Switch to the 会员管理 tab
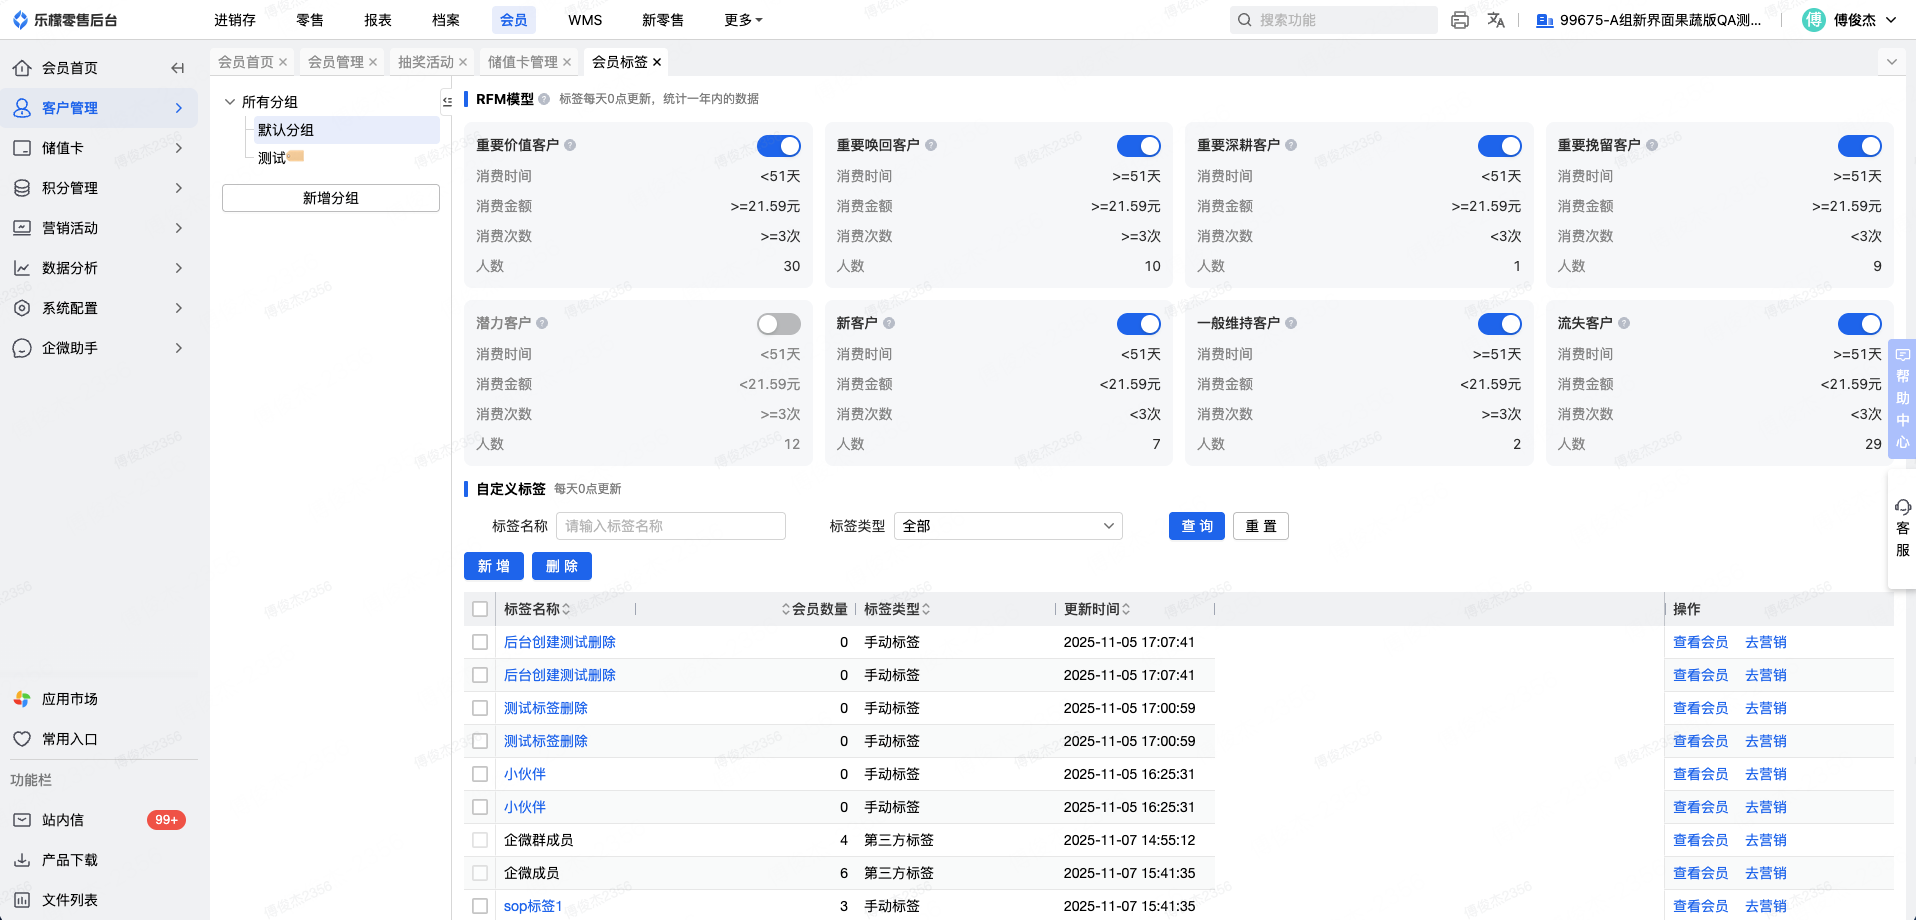The width and height of the screenshot is (1916, 920). coord(336,62)
